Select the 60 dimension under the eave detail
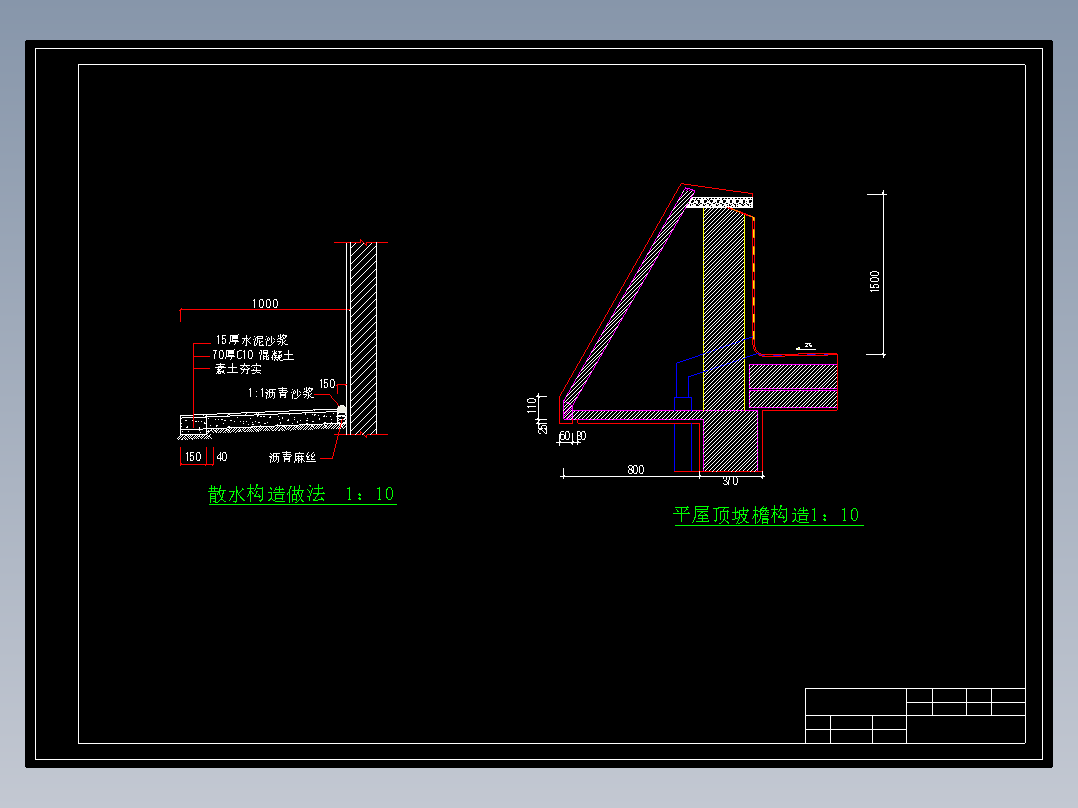 point(564,436)
